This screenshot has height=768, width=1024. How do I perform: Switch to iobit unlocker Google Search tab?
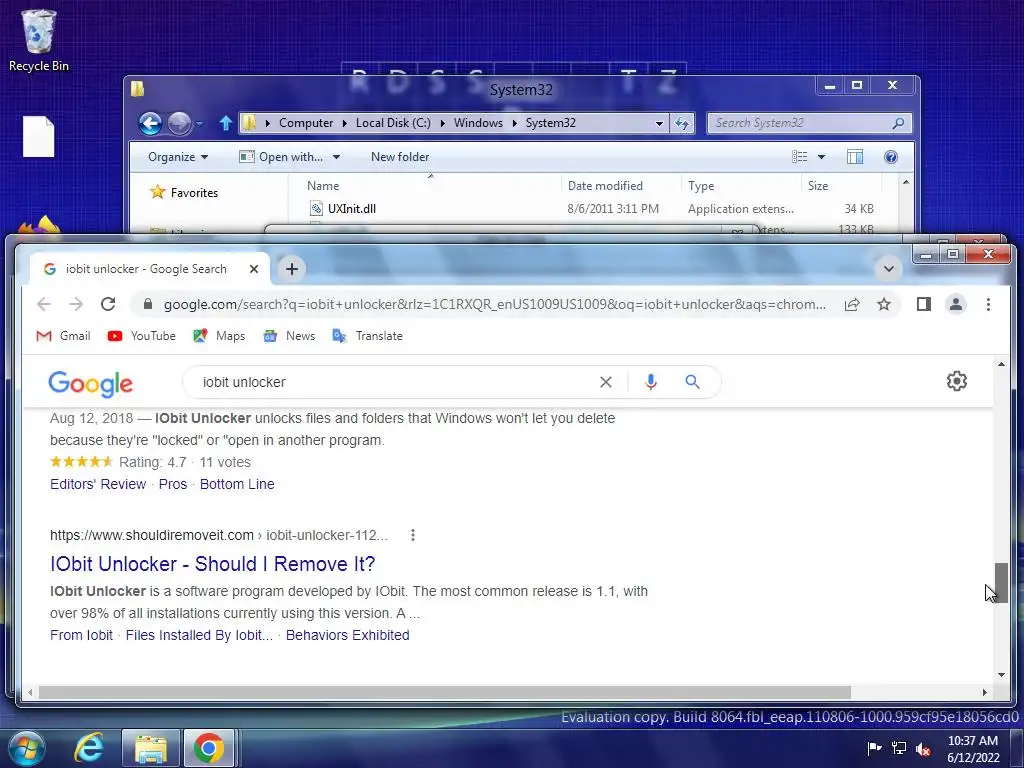click(x=146, y=269)
